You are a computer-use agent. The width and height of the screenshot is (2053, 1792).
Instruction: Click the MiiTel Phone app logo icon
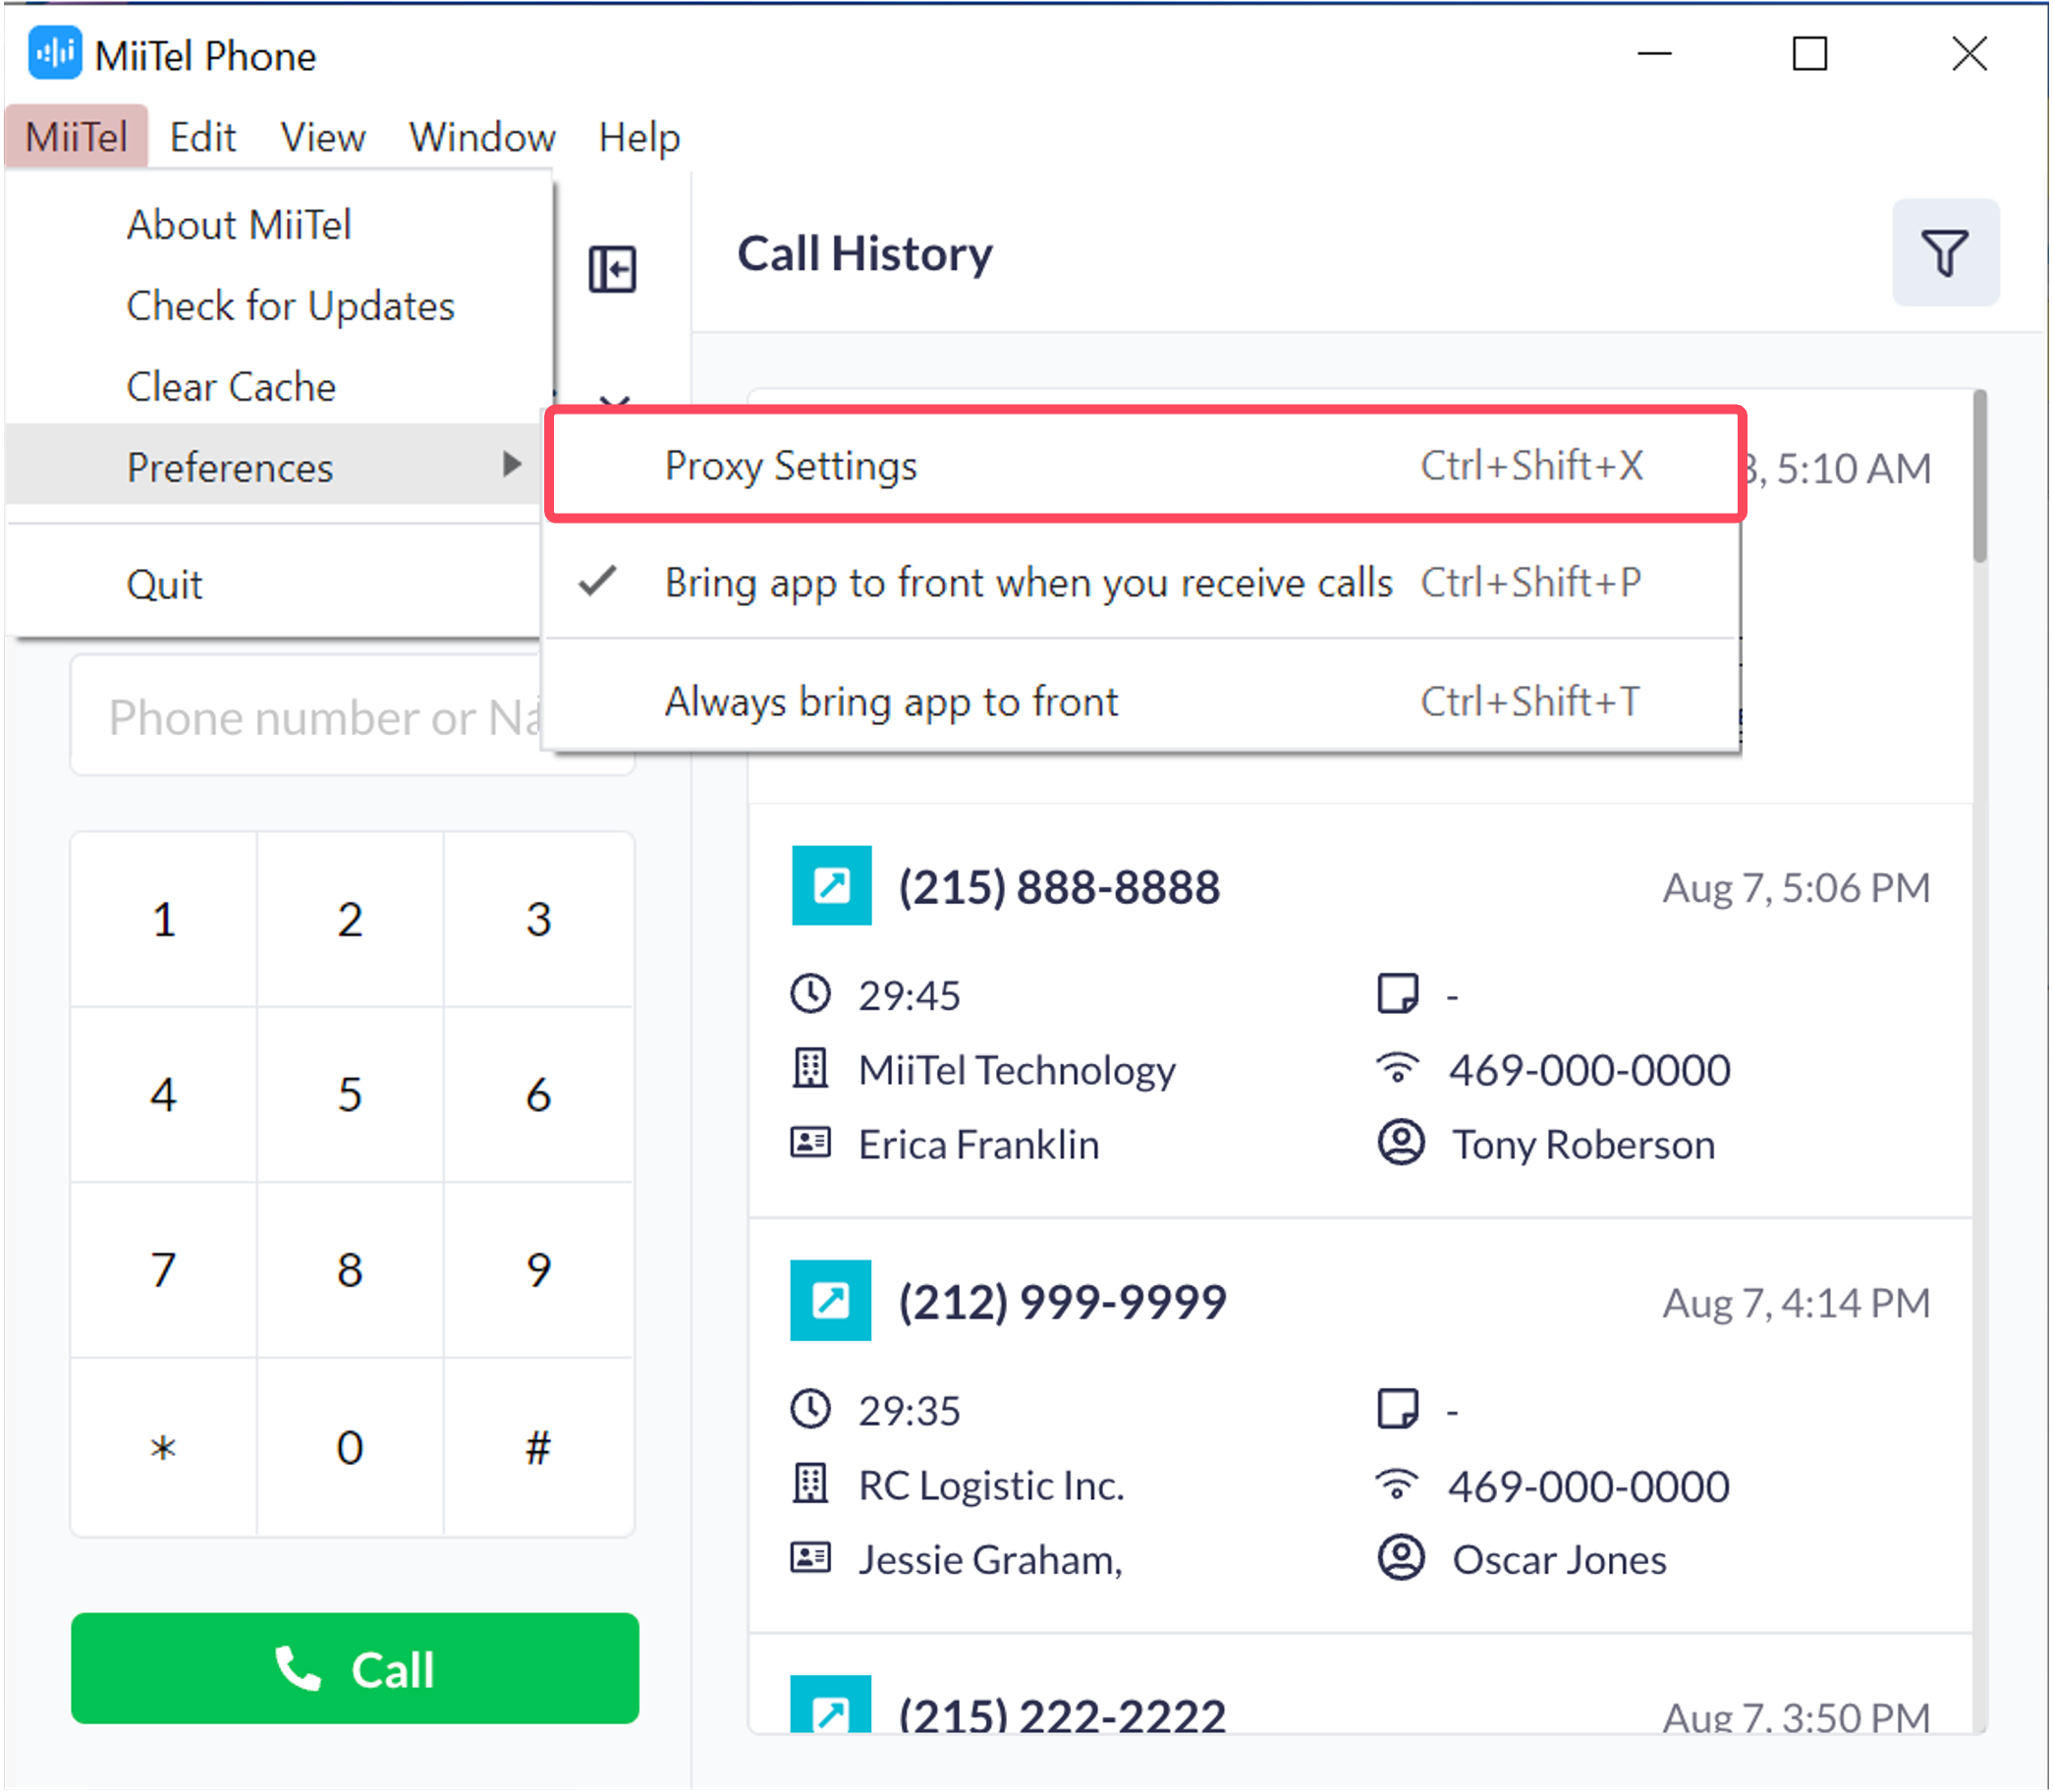click(54, 54)
